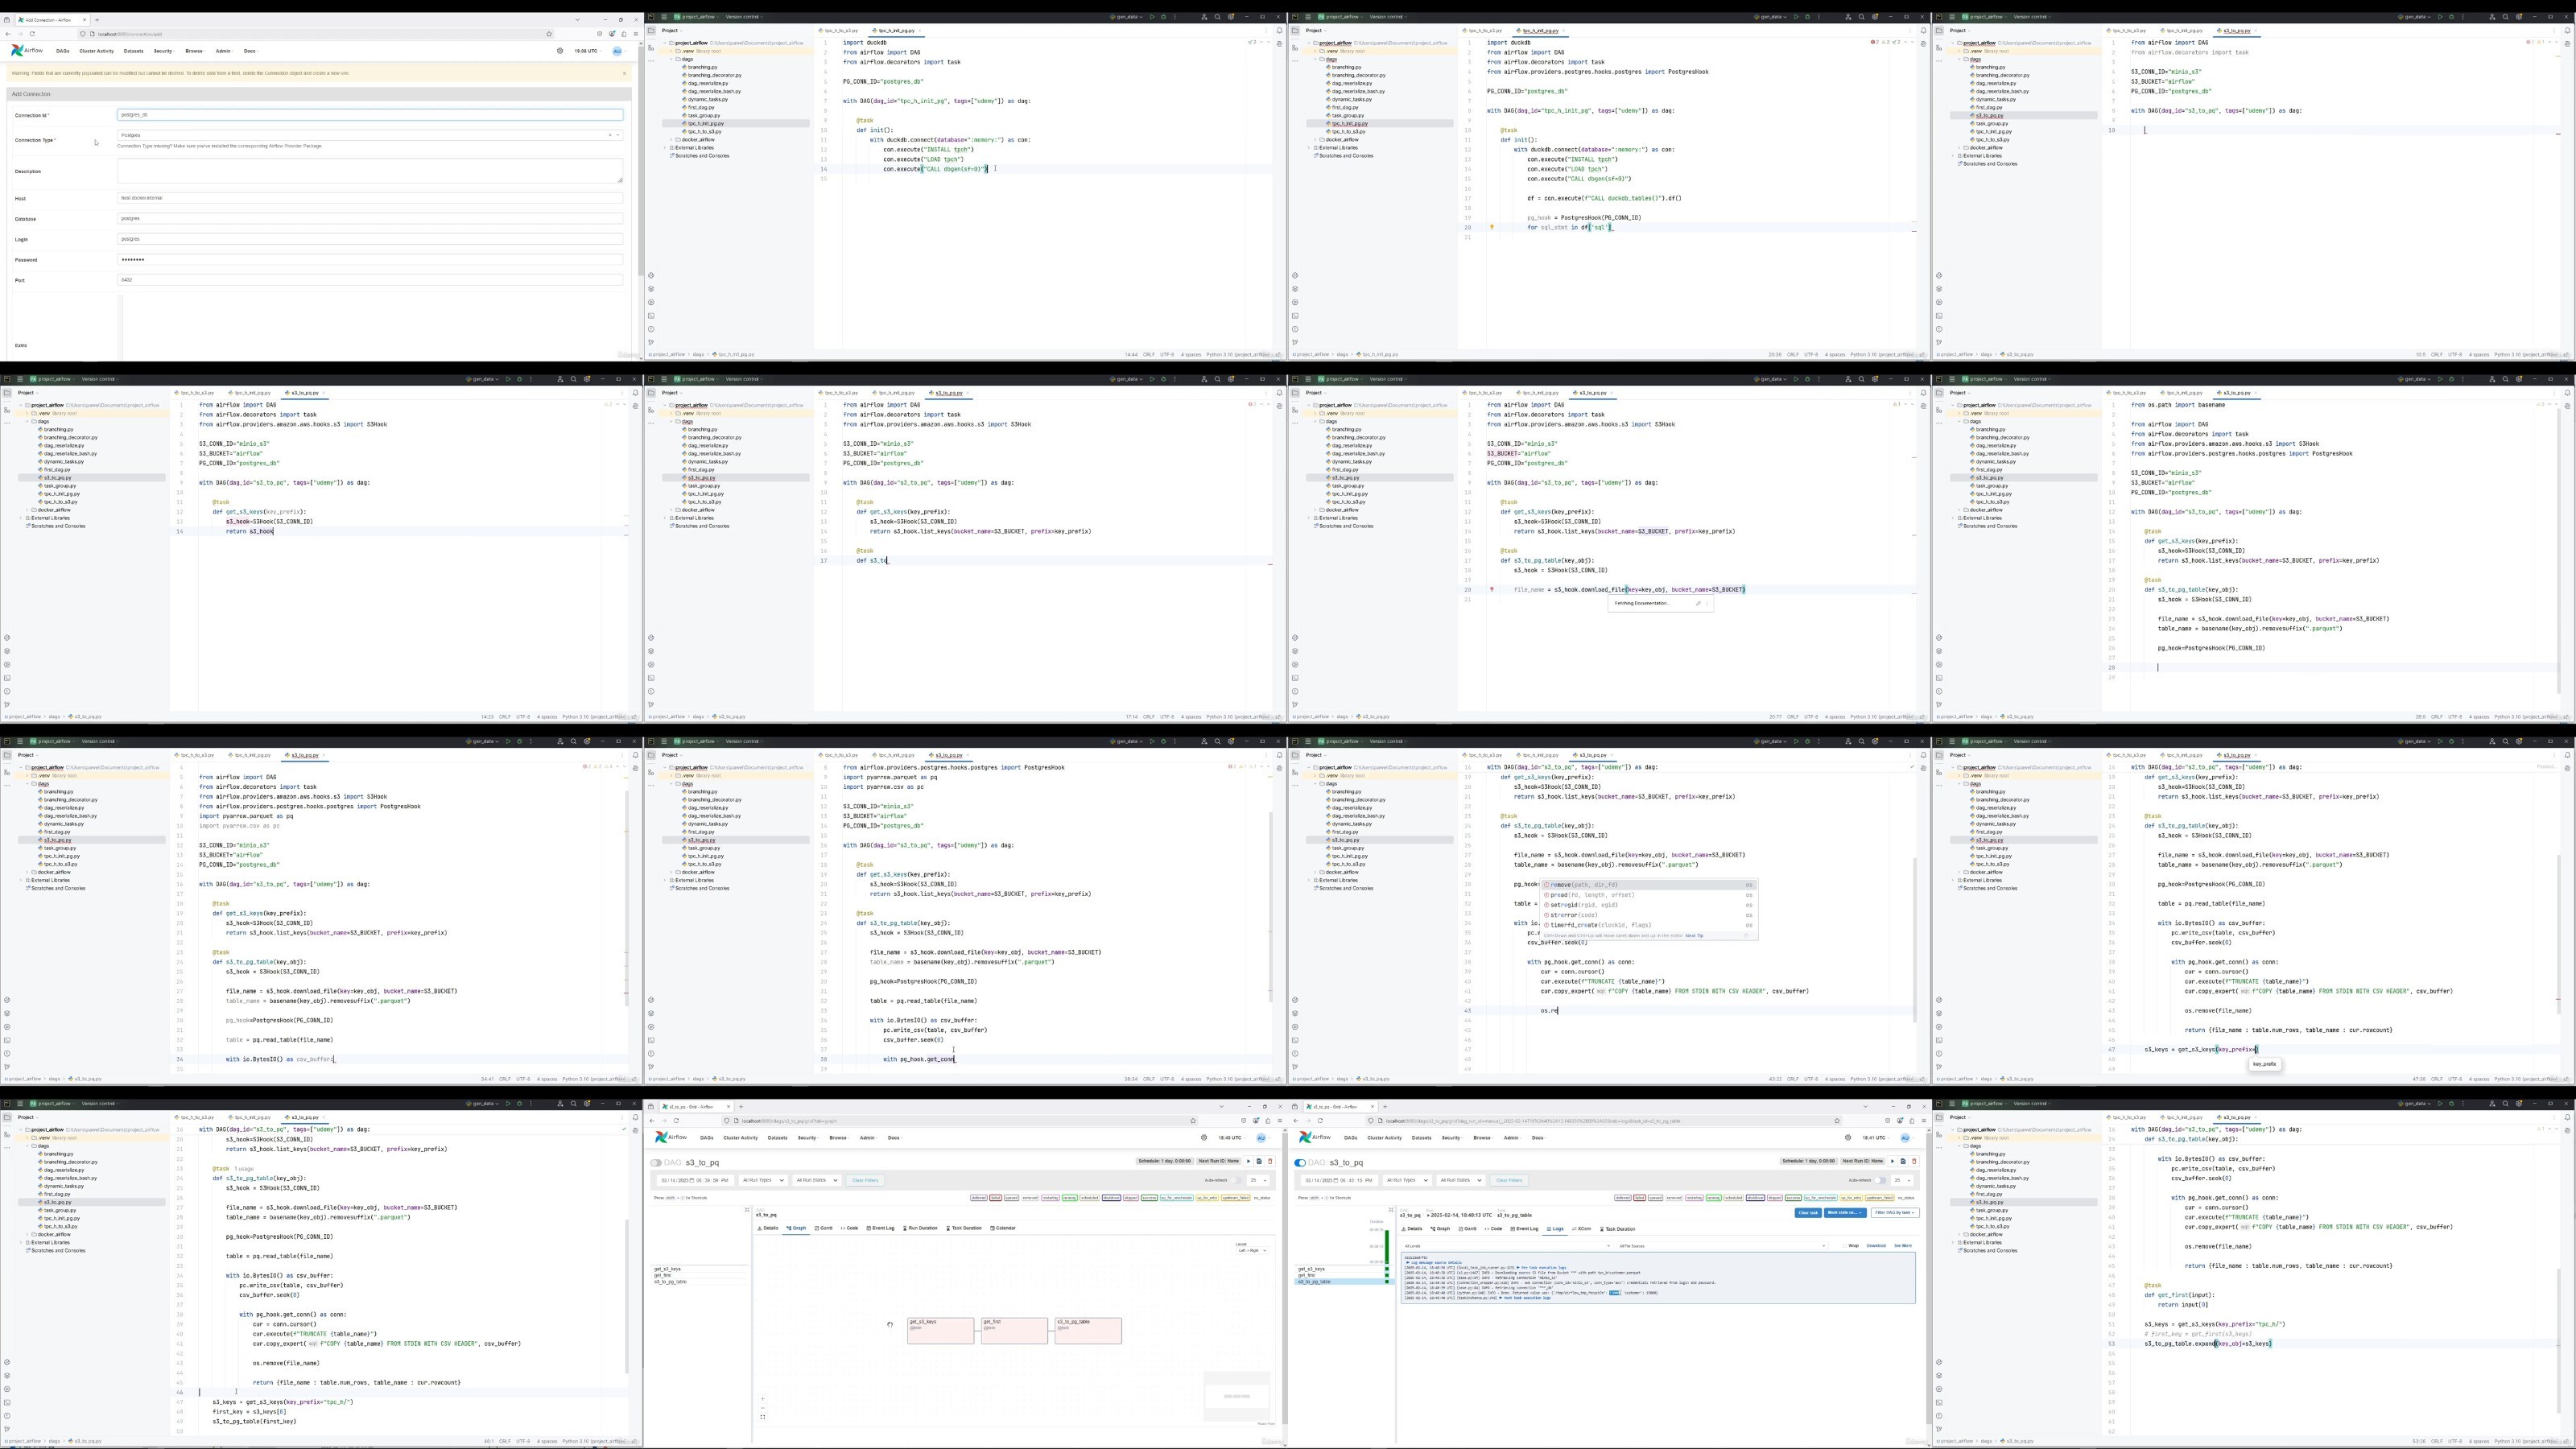The height and width of the screenshot is (1449, 2576).
Task: Enable Auto-refresh on the Logs page
Action: 1880,1180
